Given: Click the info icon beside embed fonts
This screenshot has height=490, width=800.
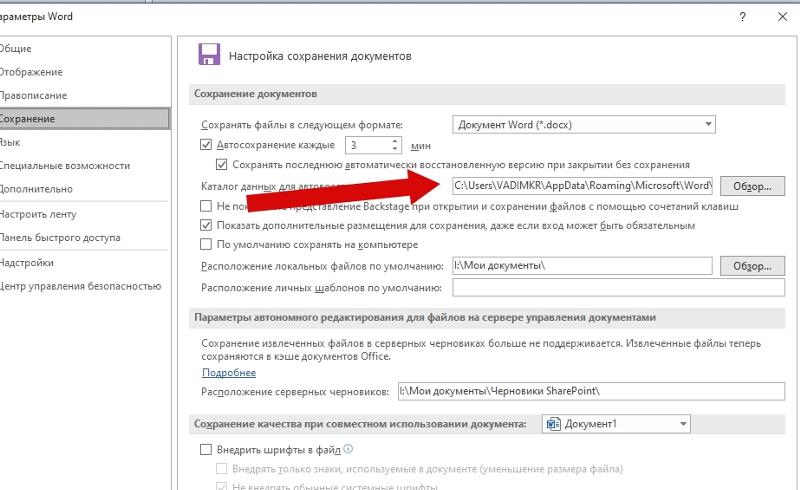Looking at the screenshot, I should click(x=349, y=450).
